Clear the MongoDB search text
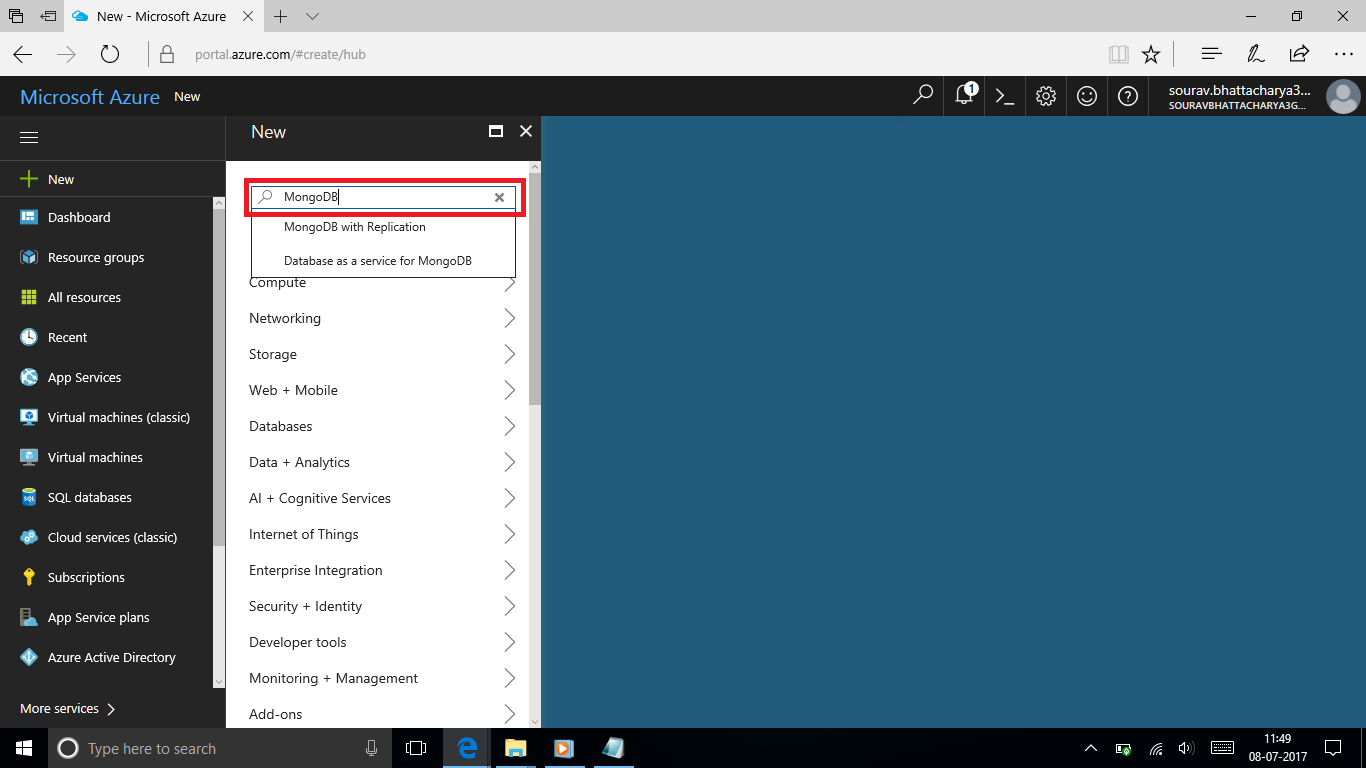The width and height of the screenshot is (1366, 768). click(x=499, y=197)
